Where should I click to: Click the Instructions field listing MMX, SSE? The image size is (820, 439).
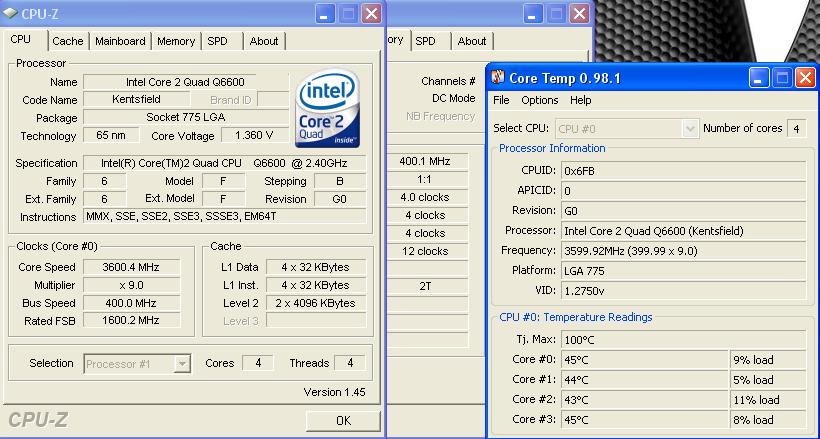[225, 216]
